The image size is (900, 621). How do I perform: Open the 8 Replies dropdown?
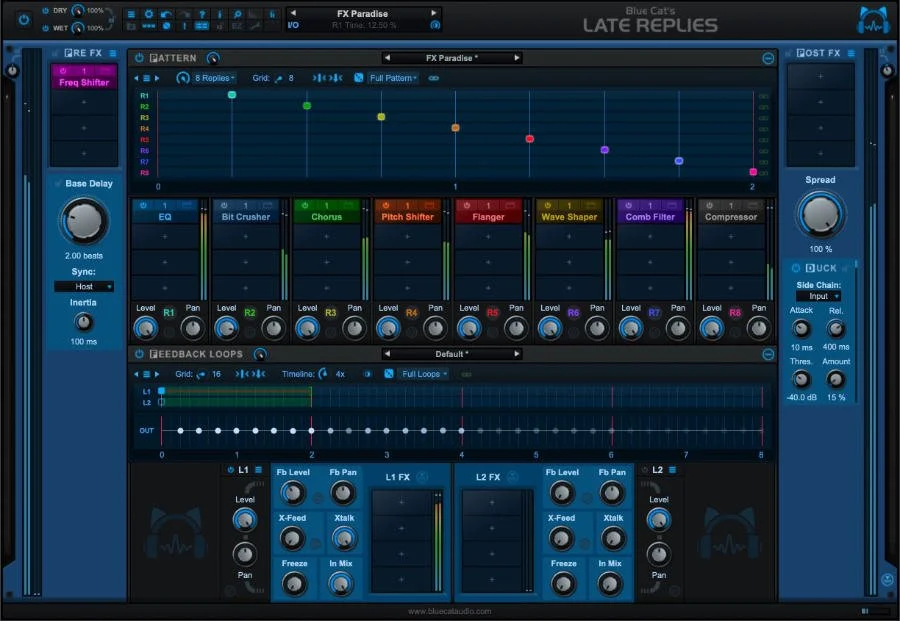(215, 78)
